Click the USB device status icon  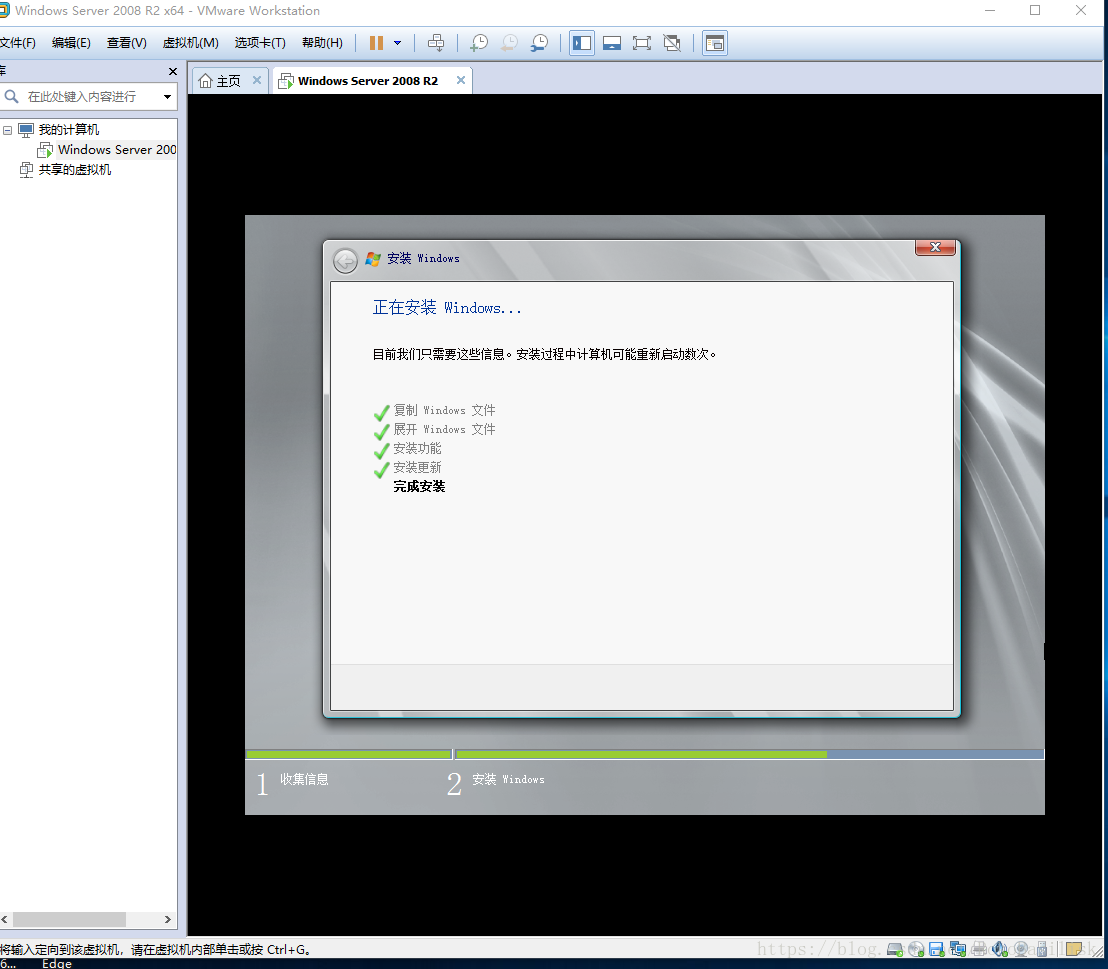[1042, 949]
